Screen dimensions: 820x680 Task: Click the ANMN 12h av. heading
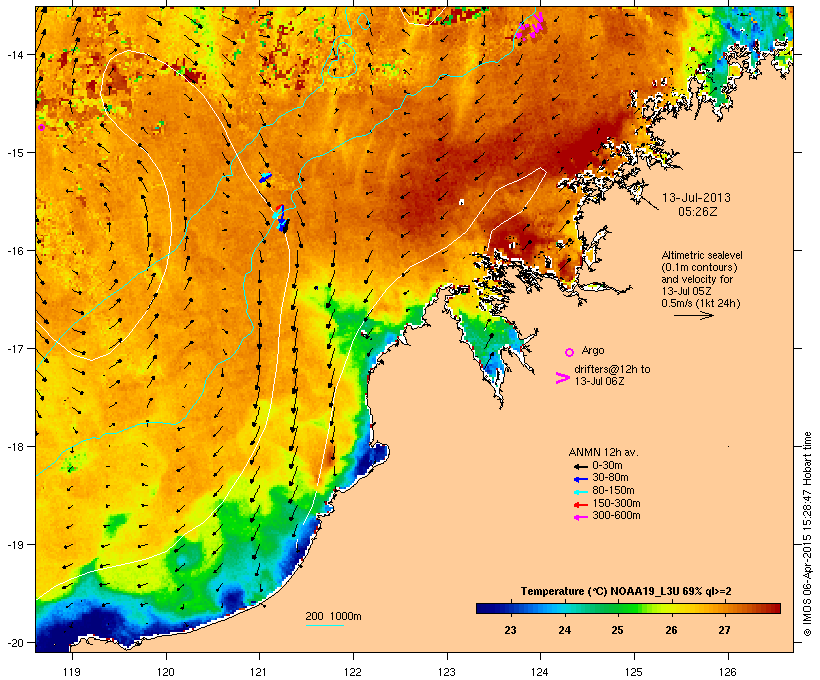click(603, 452)
